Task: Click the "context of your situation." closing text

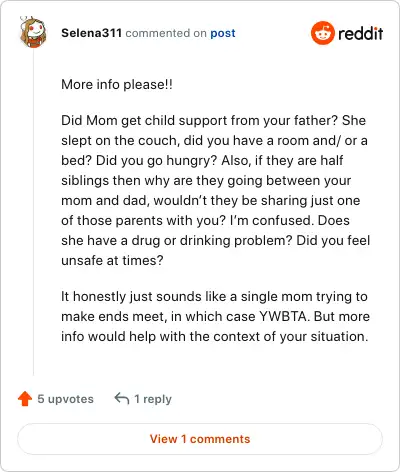Action: 291,336
